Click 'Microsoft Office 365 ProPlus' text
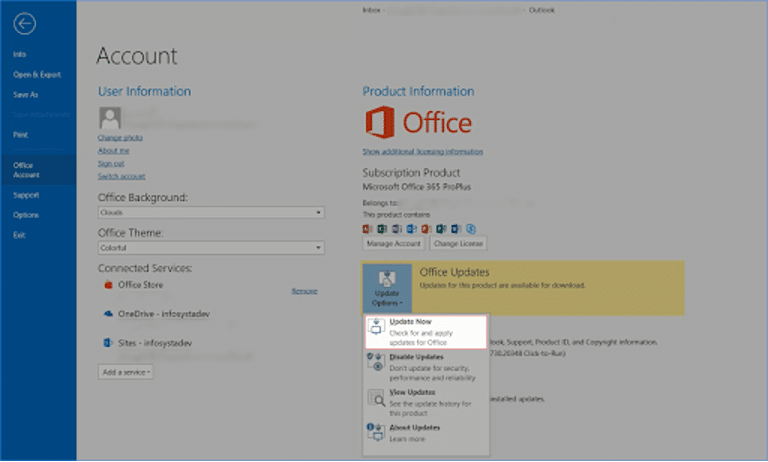 (x=417, y=187)
